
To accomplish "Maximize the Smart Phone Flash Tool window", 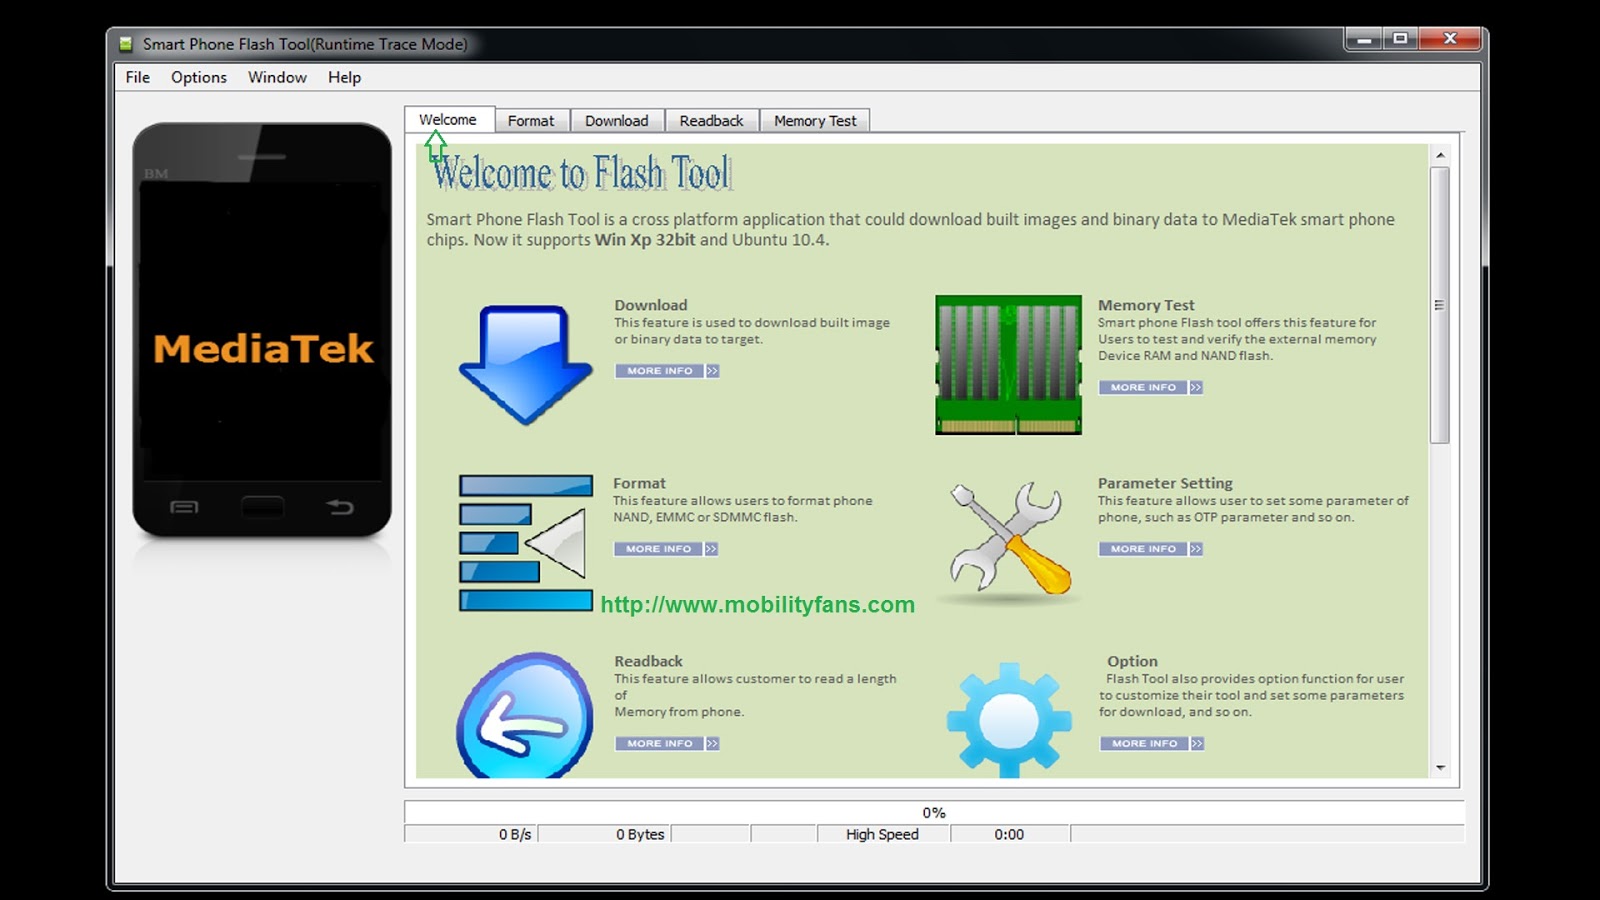I will [1400, 39].
